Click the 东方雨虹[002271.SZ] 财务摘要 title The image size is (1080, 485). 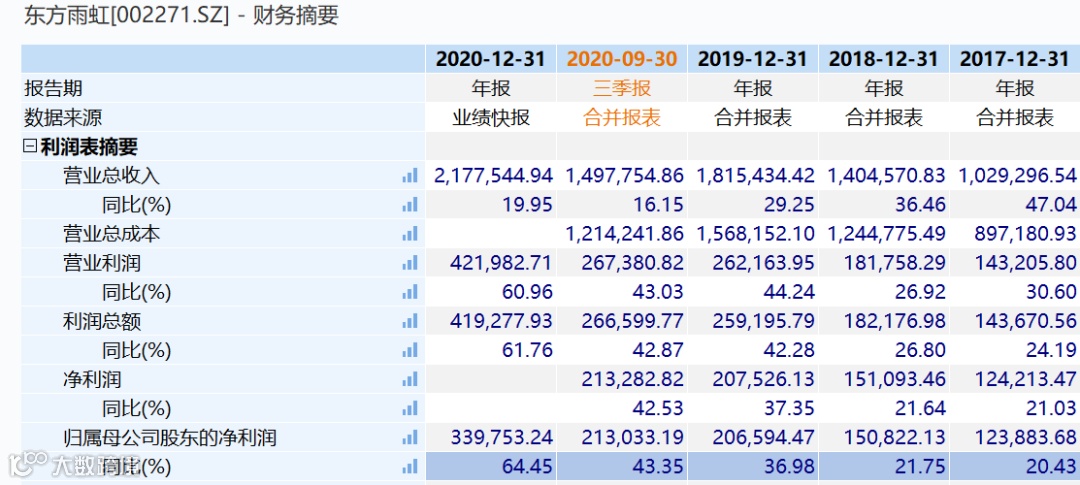(x=181, y=16)
